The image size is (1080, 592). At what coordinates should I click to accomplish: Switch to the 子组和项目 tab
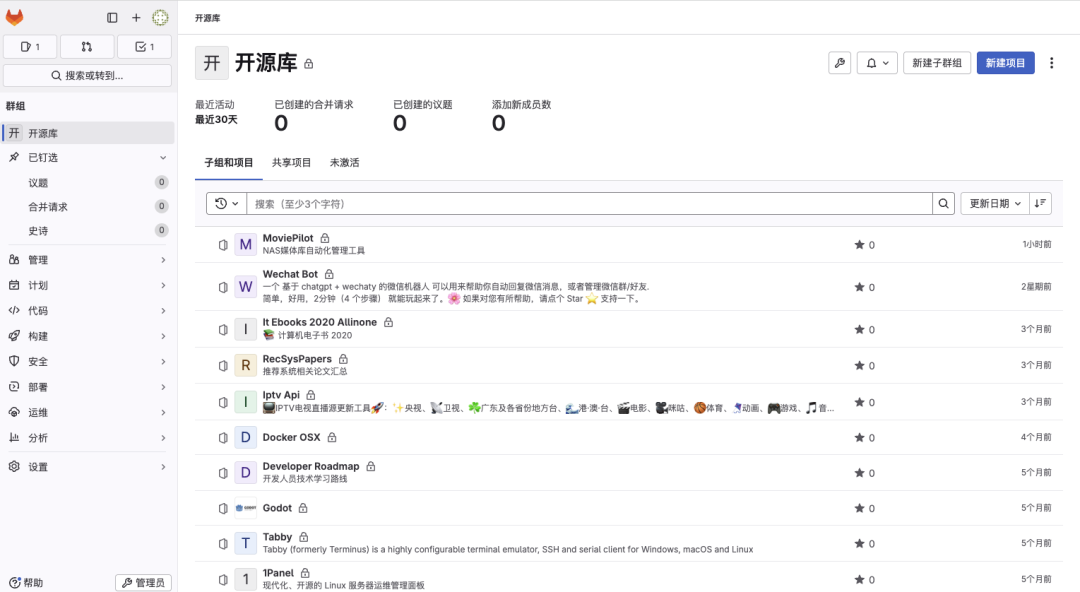pos(229,163)
